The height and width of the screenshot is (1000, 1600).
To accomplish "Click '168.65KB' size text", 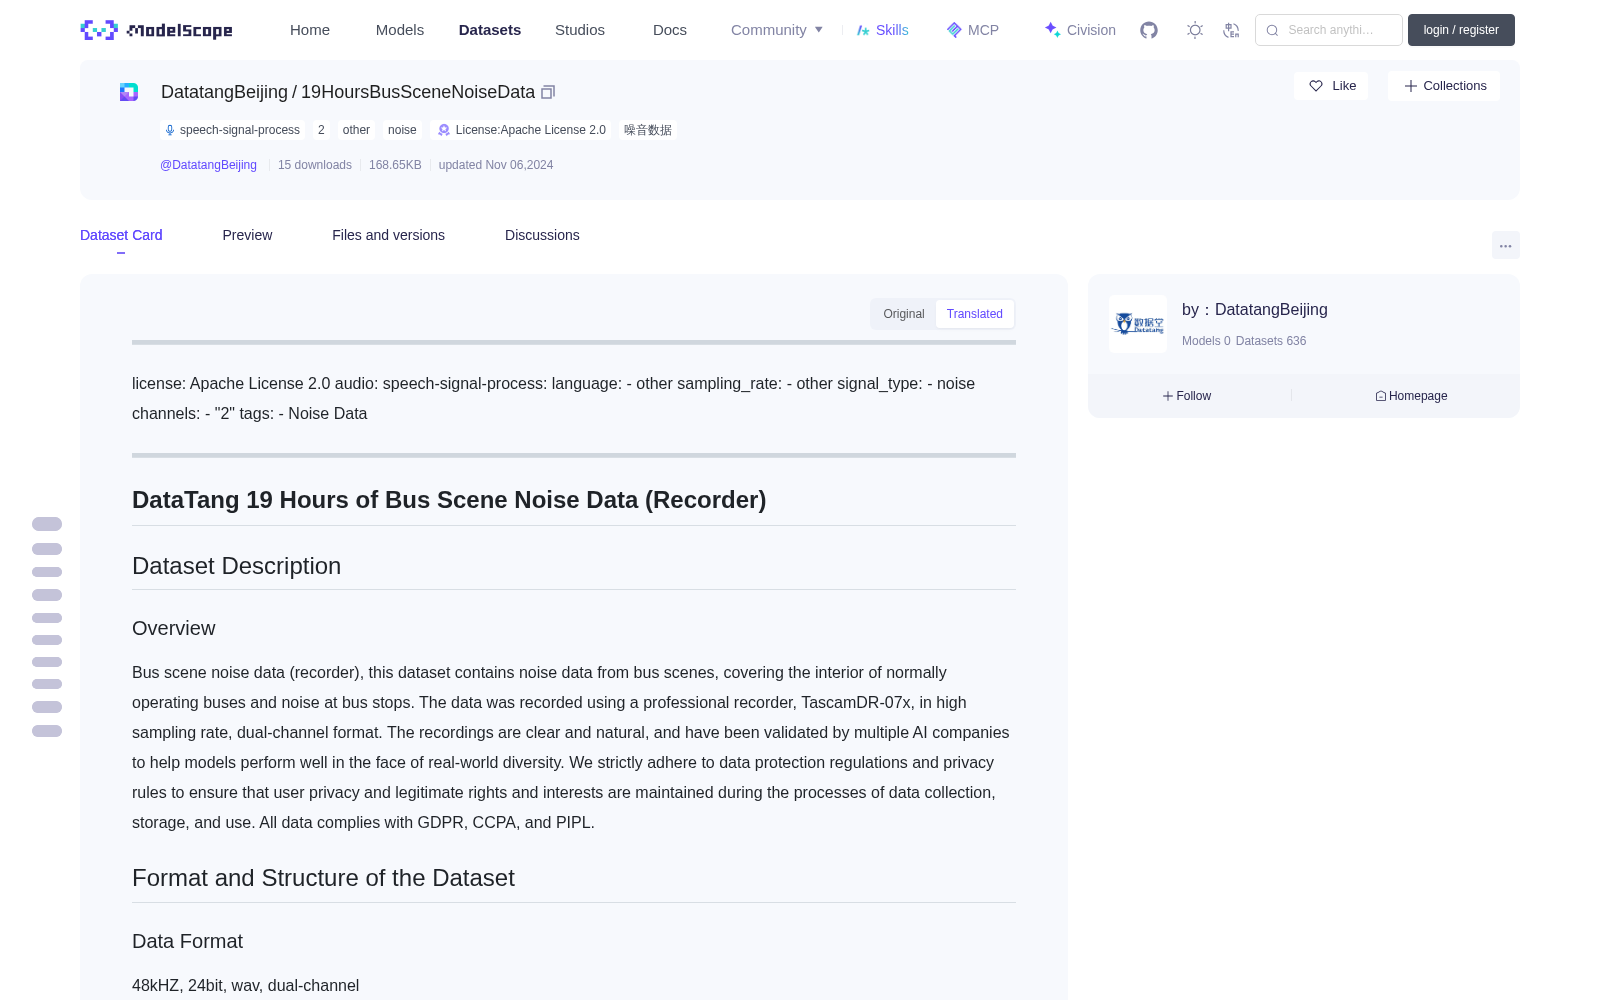I will 395,165.
